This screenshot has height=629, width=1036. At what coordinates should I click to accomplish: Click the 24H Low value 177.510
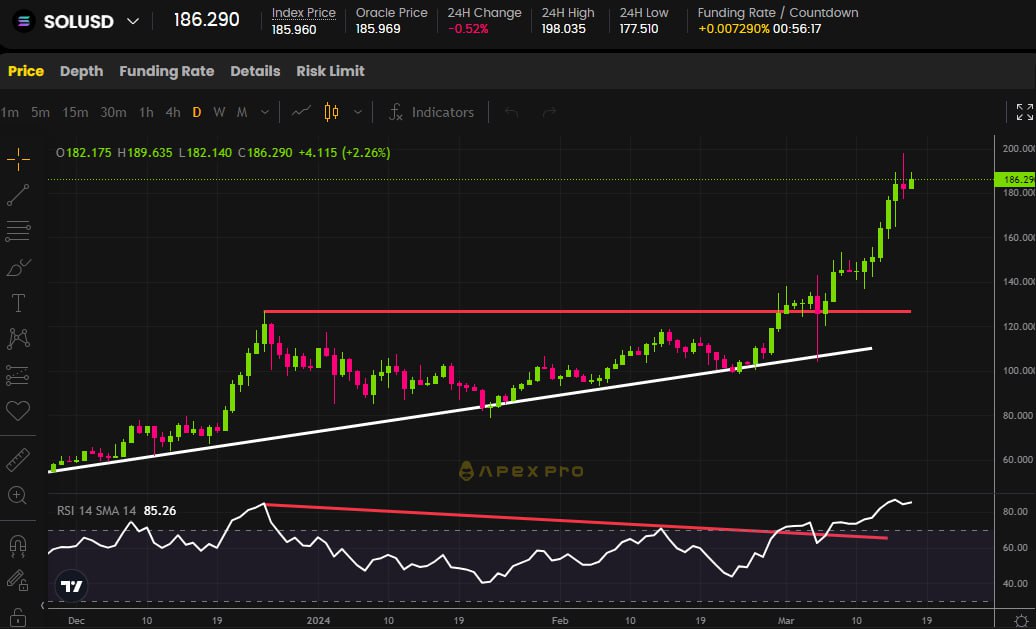pos(639,29)
